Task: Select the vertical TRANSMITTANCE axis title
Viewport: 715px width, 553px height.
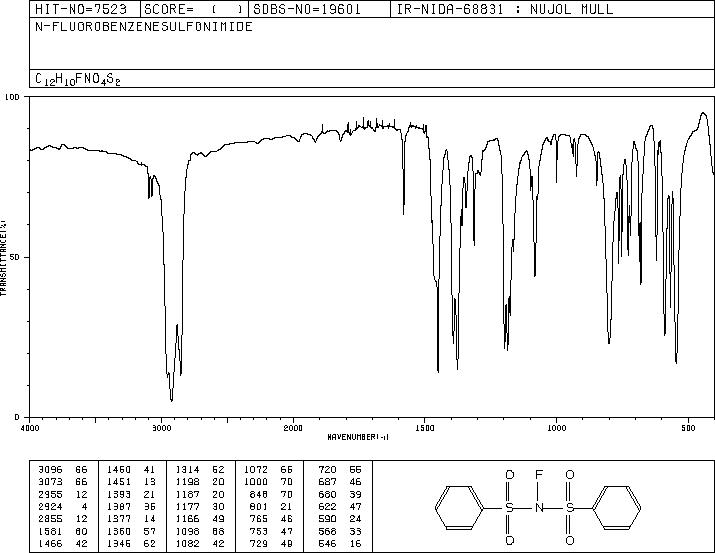Action: click(x=3, y=258)
